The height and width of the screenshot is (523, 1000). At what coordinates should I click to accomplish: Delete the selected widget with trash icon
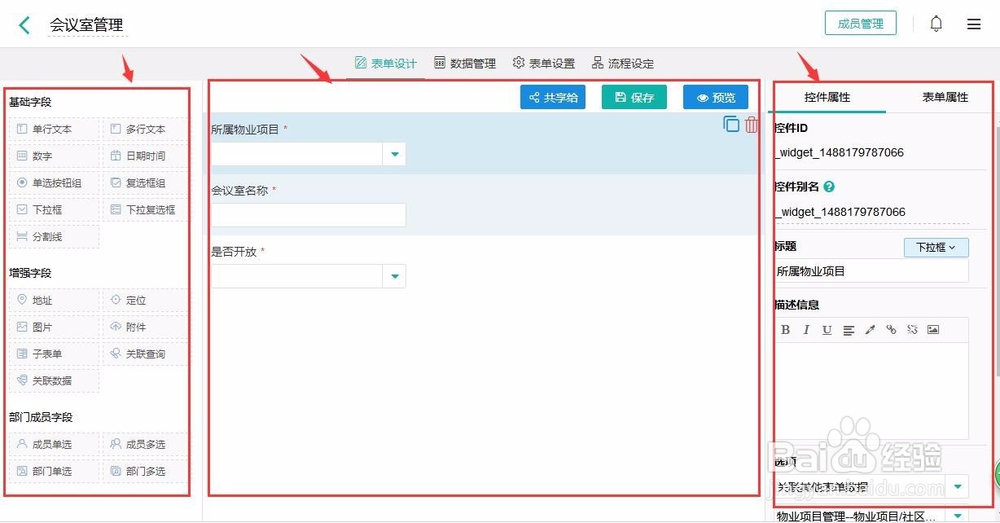tap(751, 124)
